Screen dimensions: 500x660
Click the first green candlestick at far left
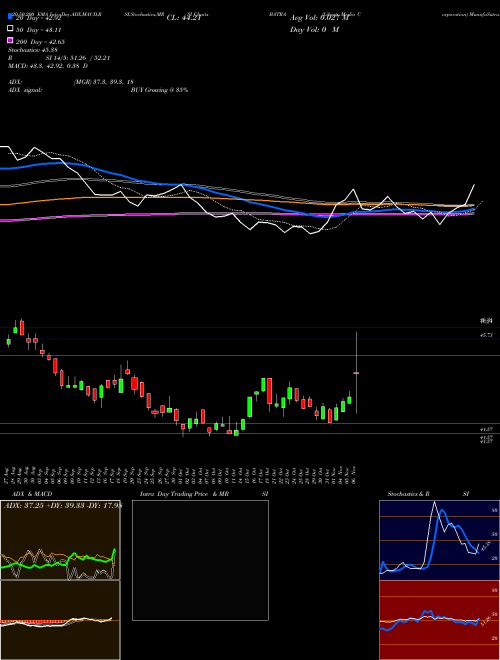[x=8, y=341]
